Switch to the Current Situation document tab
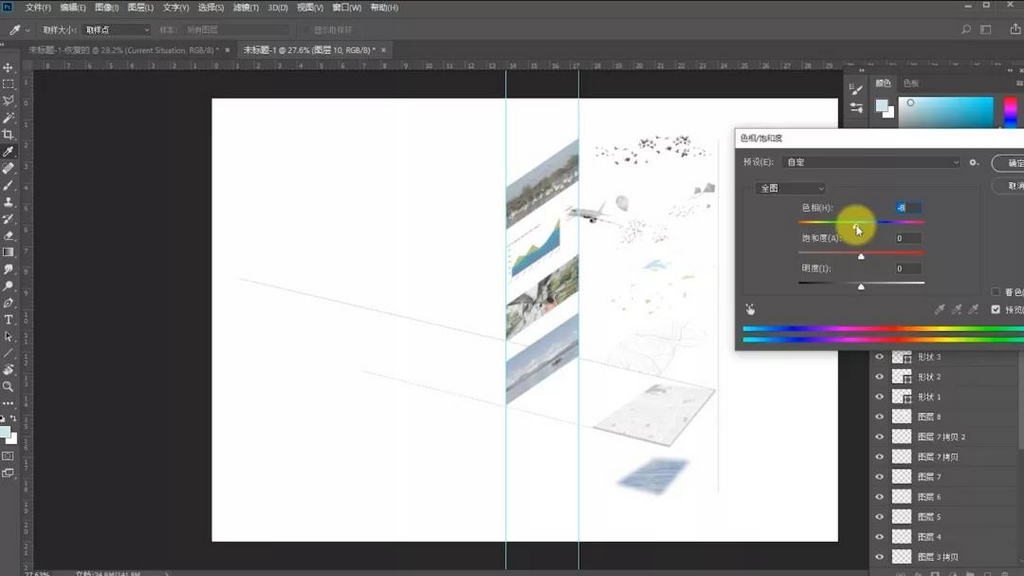This screenshot has height=576, width=1024. 120,49
